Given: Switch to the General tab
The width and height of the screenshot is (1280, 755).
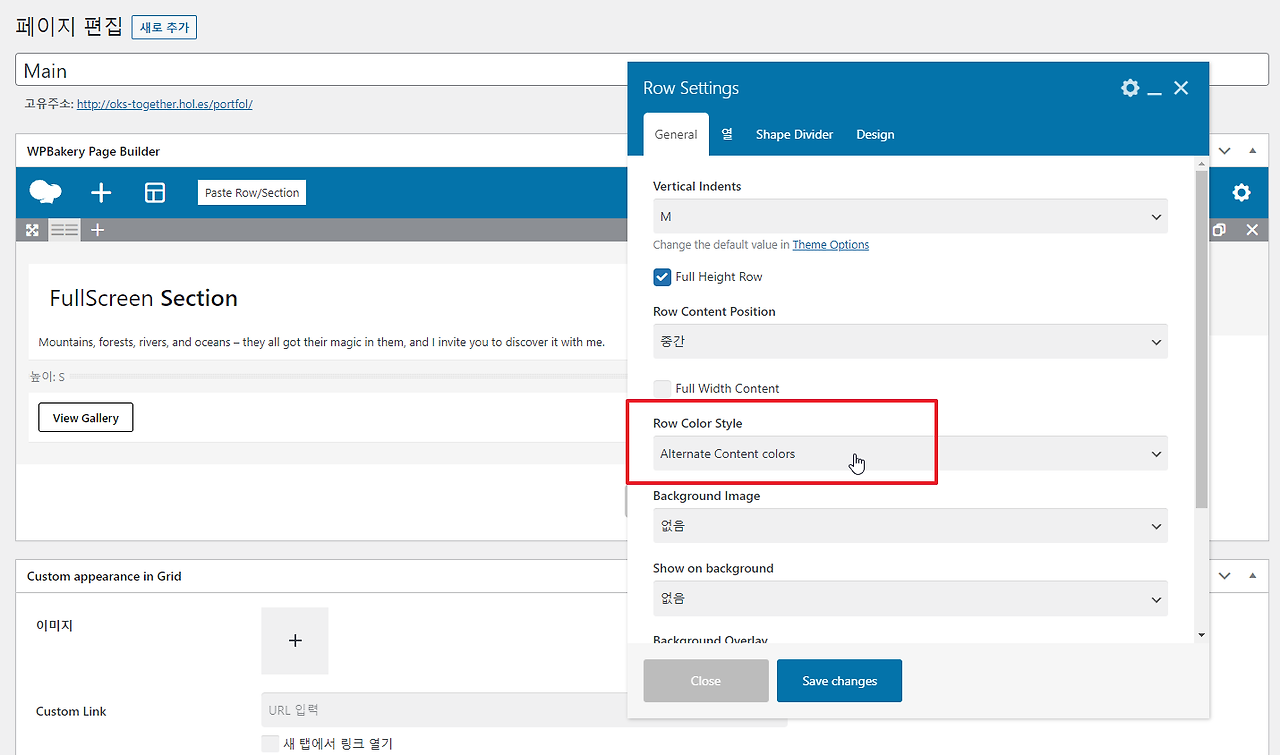Looking at the screenshot, I should pos(676,135).
